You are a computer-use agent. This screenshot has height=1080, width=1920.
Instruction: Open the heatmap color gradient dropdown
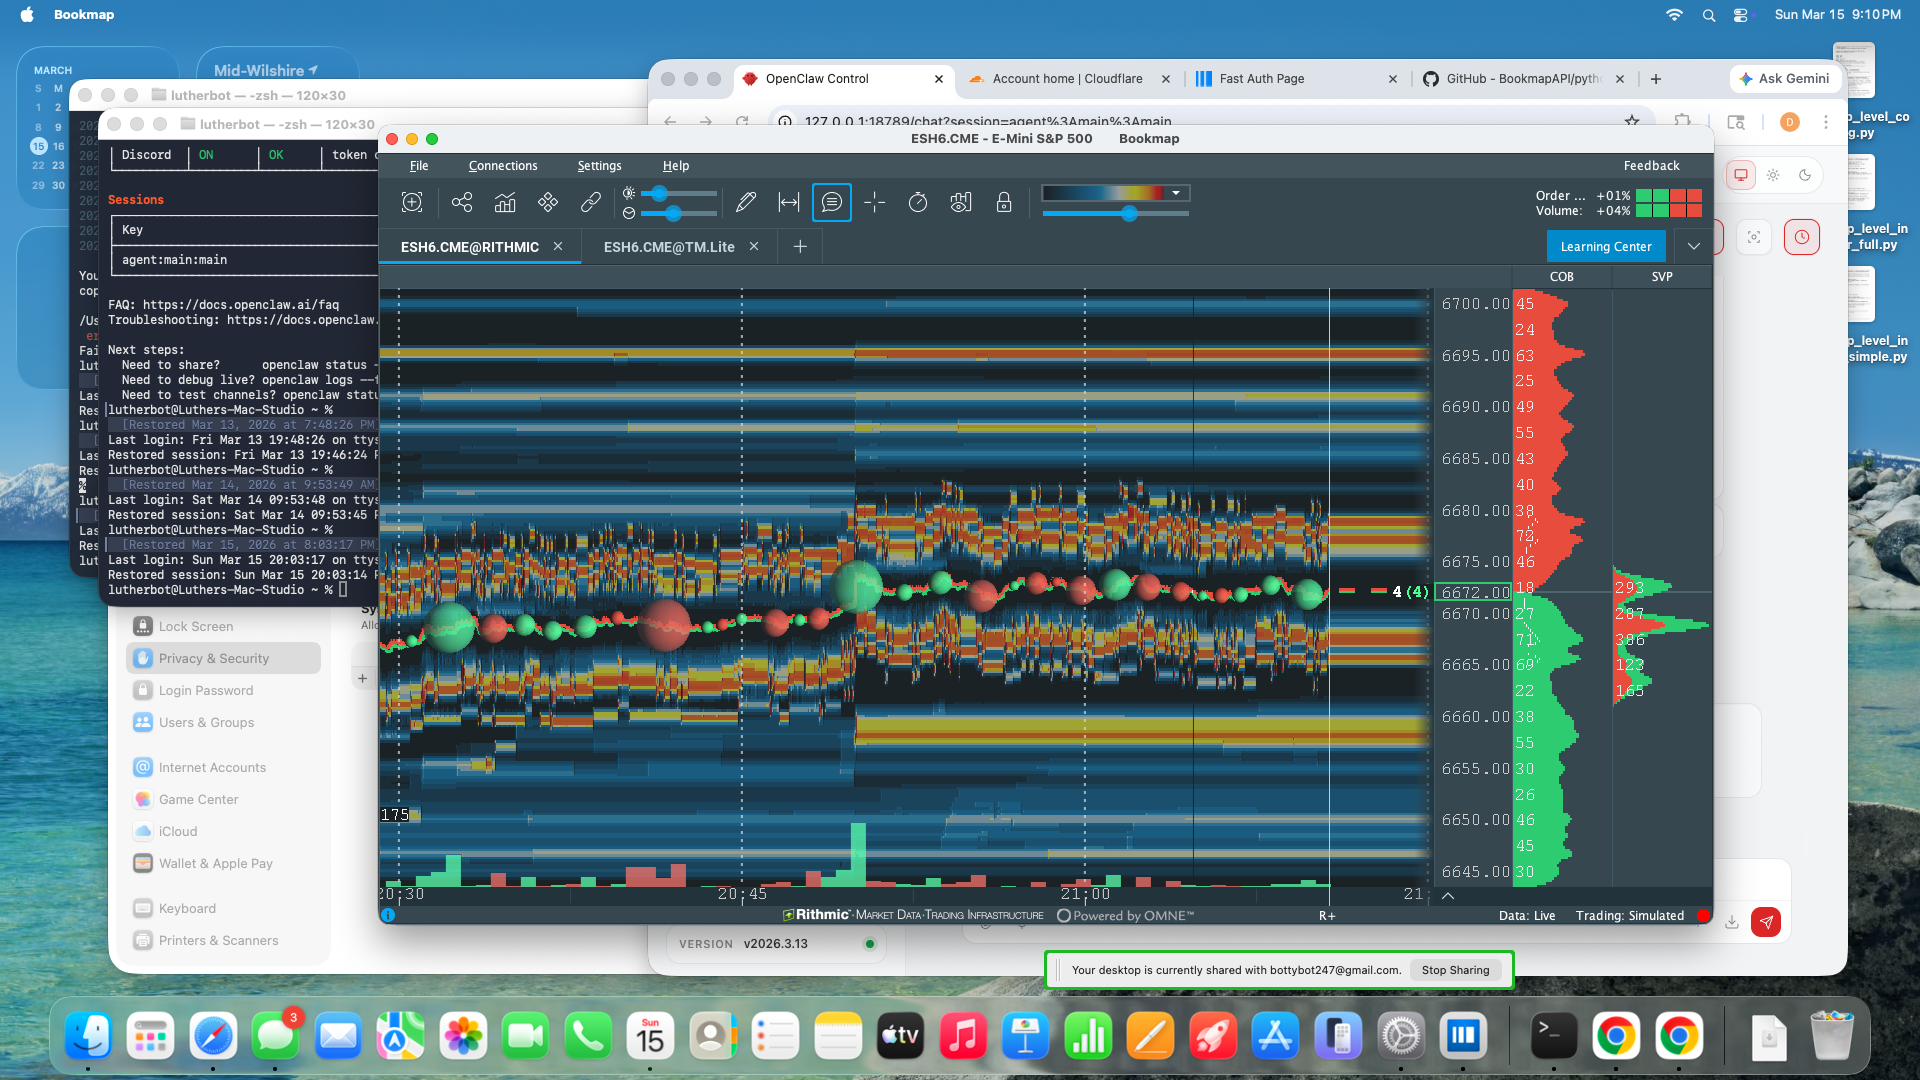[x=1176, y=193]
